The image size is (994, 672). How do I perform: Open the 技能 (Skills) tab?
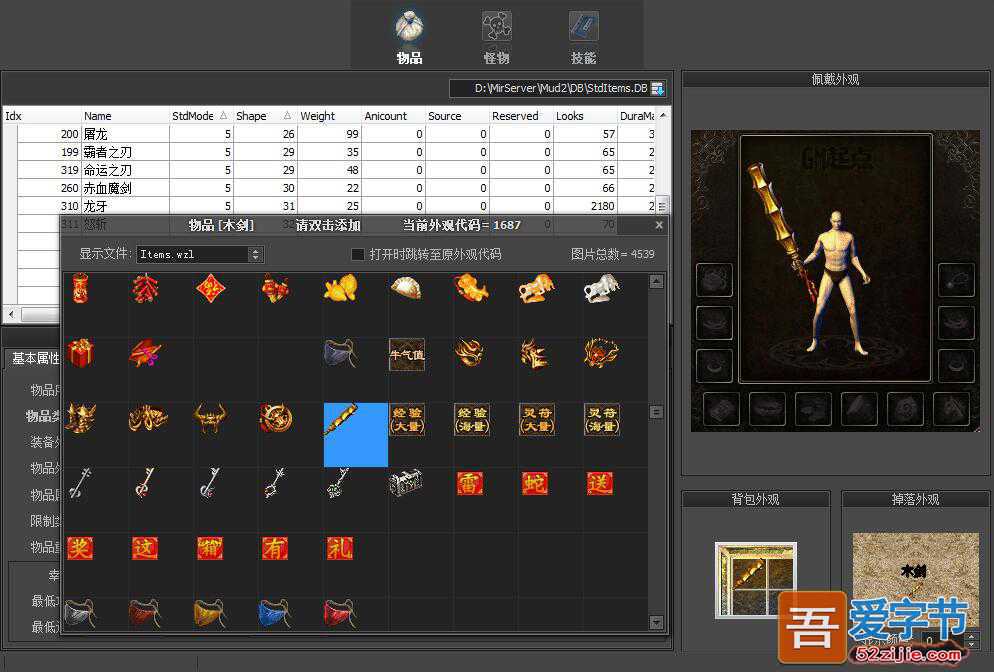click(583, 36)
